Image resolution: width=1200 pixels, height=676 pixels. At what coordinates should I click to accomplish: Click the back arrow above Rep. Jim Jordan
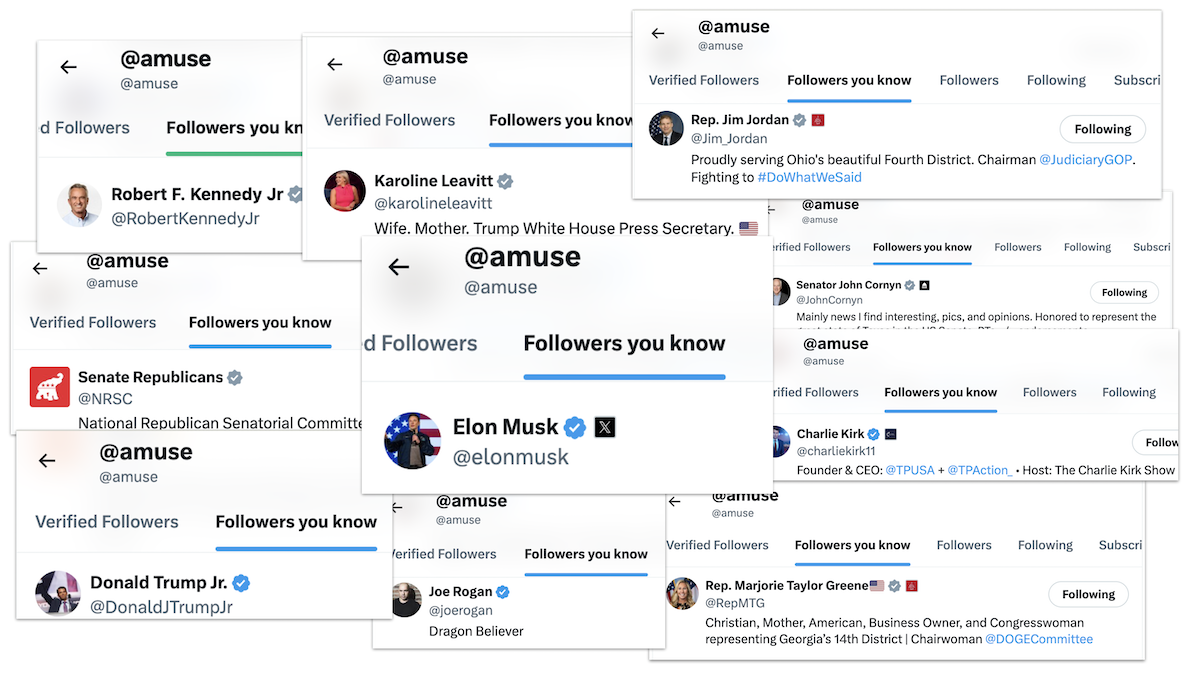click(657, 32)
